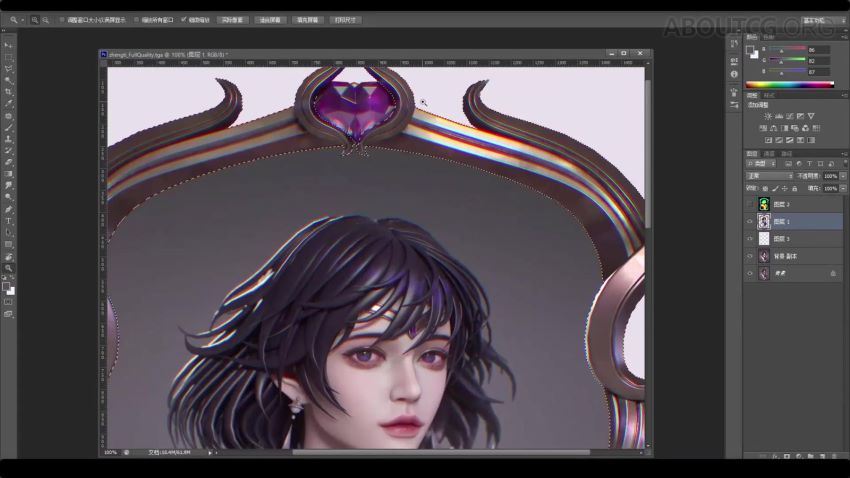Screen dimensions: 850x478
Task: Open the layer blend mode dropdown
Action: point(769,176)
